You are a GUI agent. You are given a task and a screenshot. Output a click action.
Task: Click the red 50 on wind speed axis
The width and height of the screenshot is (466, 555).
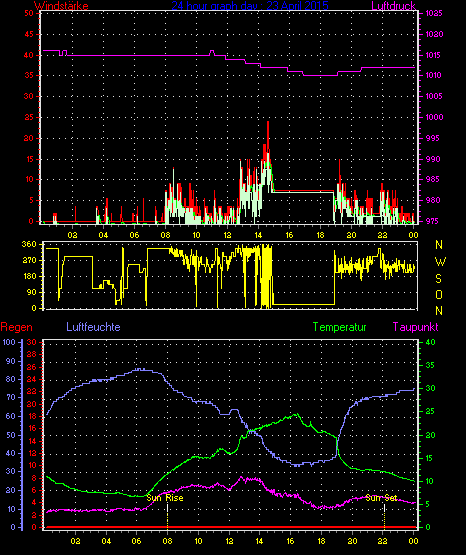29,13
